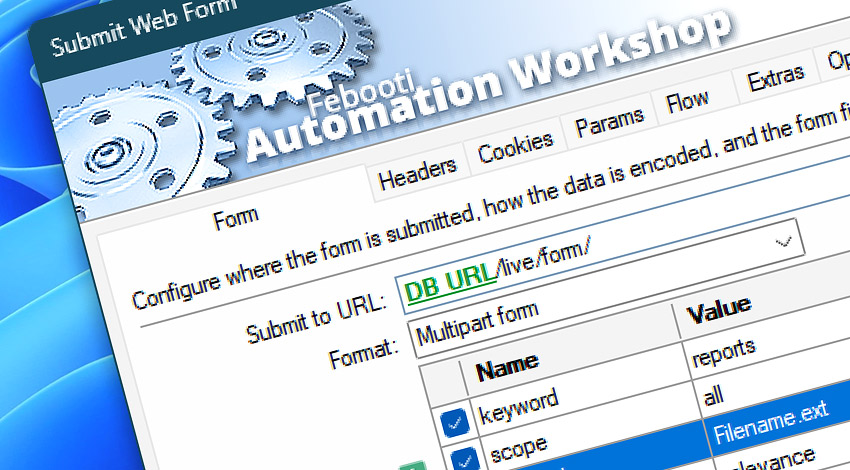Go to the Extras tab
Viewport: 850px width, 470px height.
775,79
